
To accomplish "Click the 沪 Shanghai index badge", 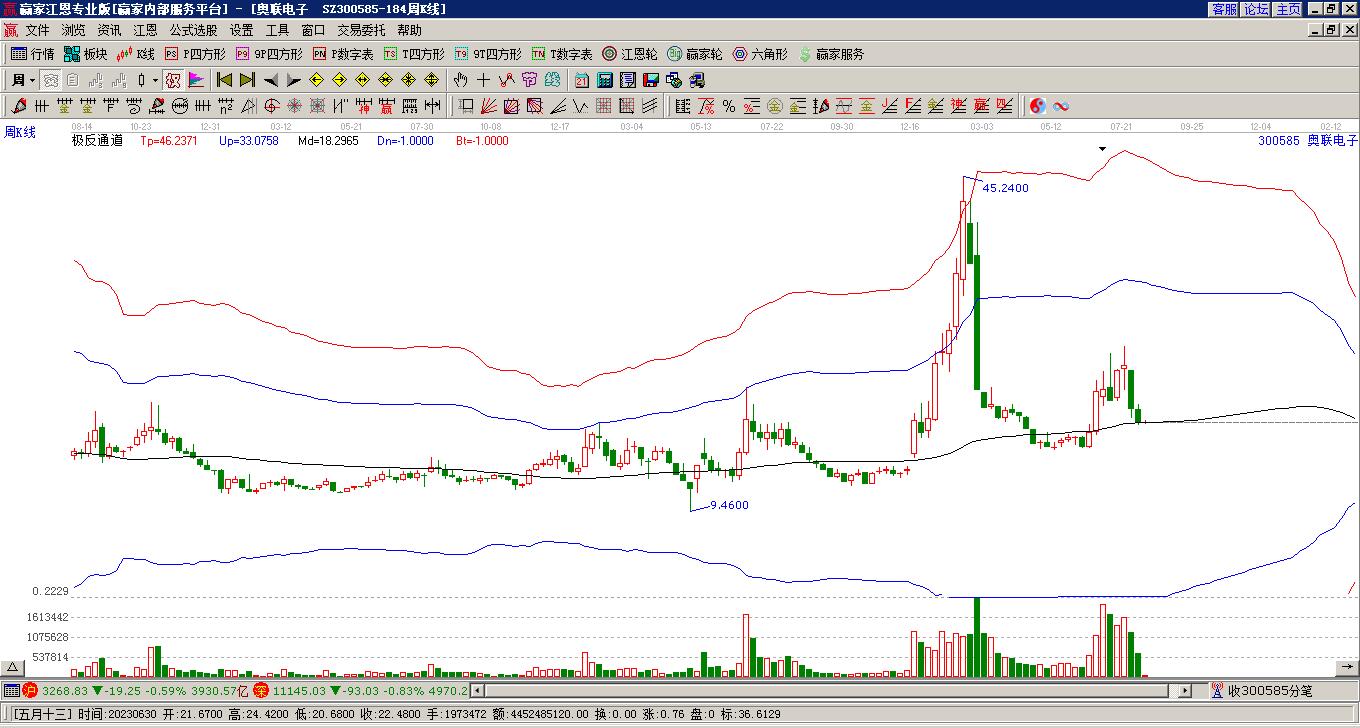I will tap(30, 690).
